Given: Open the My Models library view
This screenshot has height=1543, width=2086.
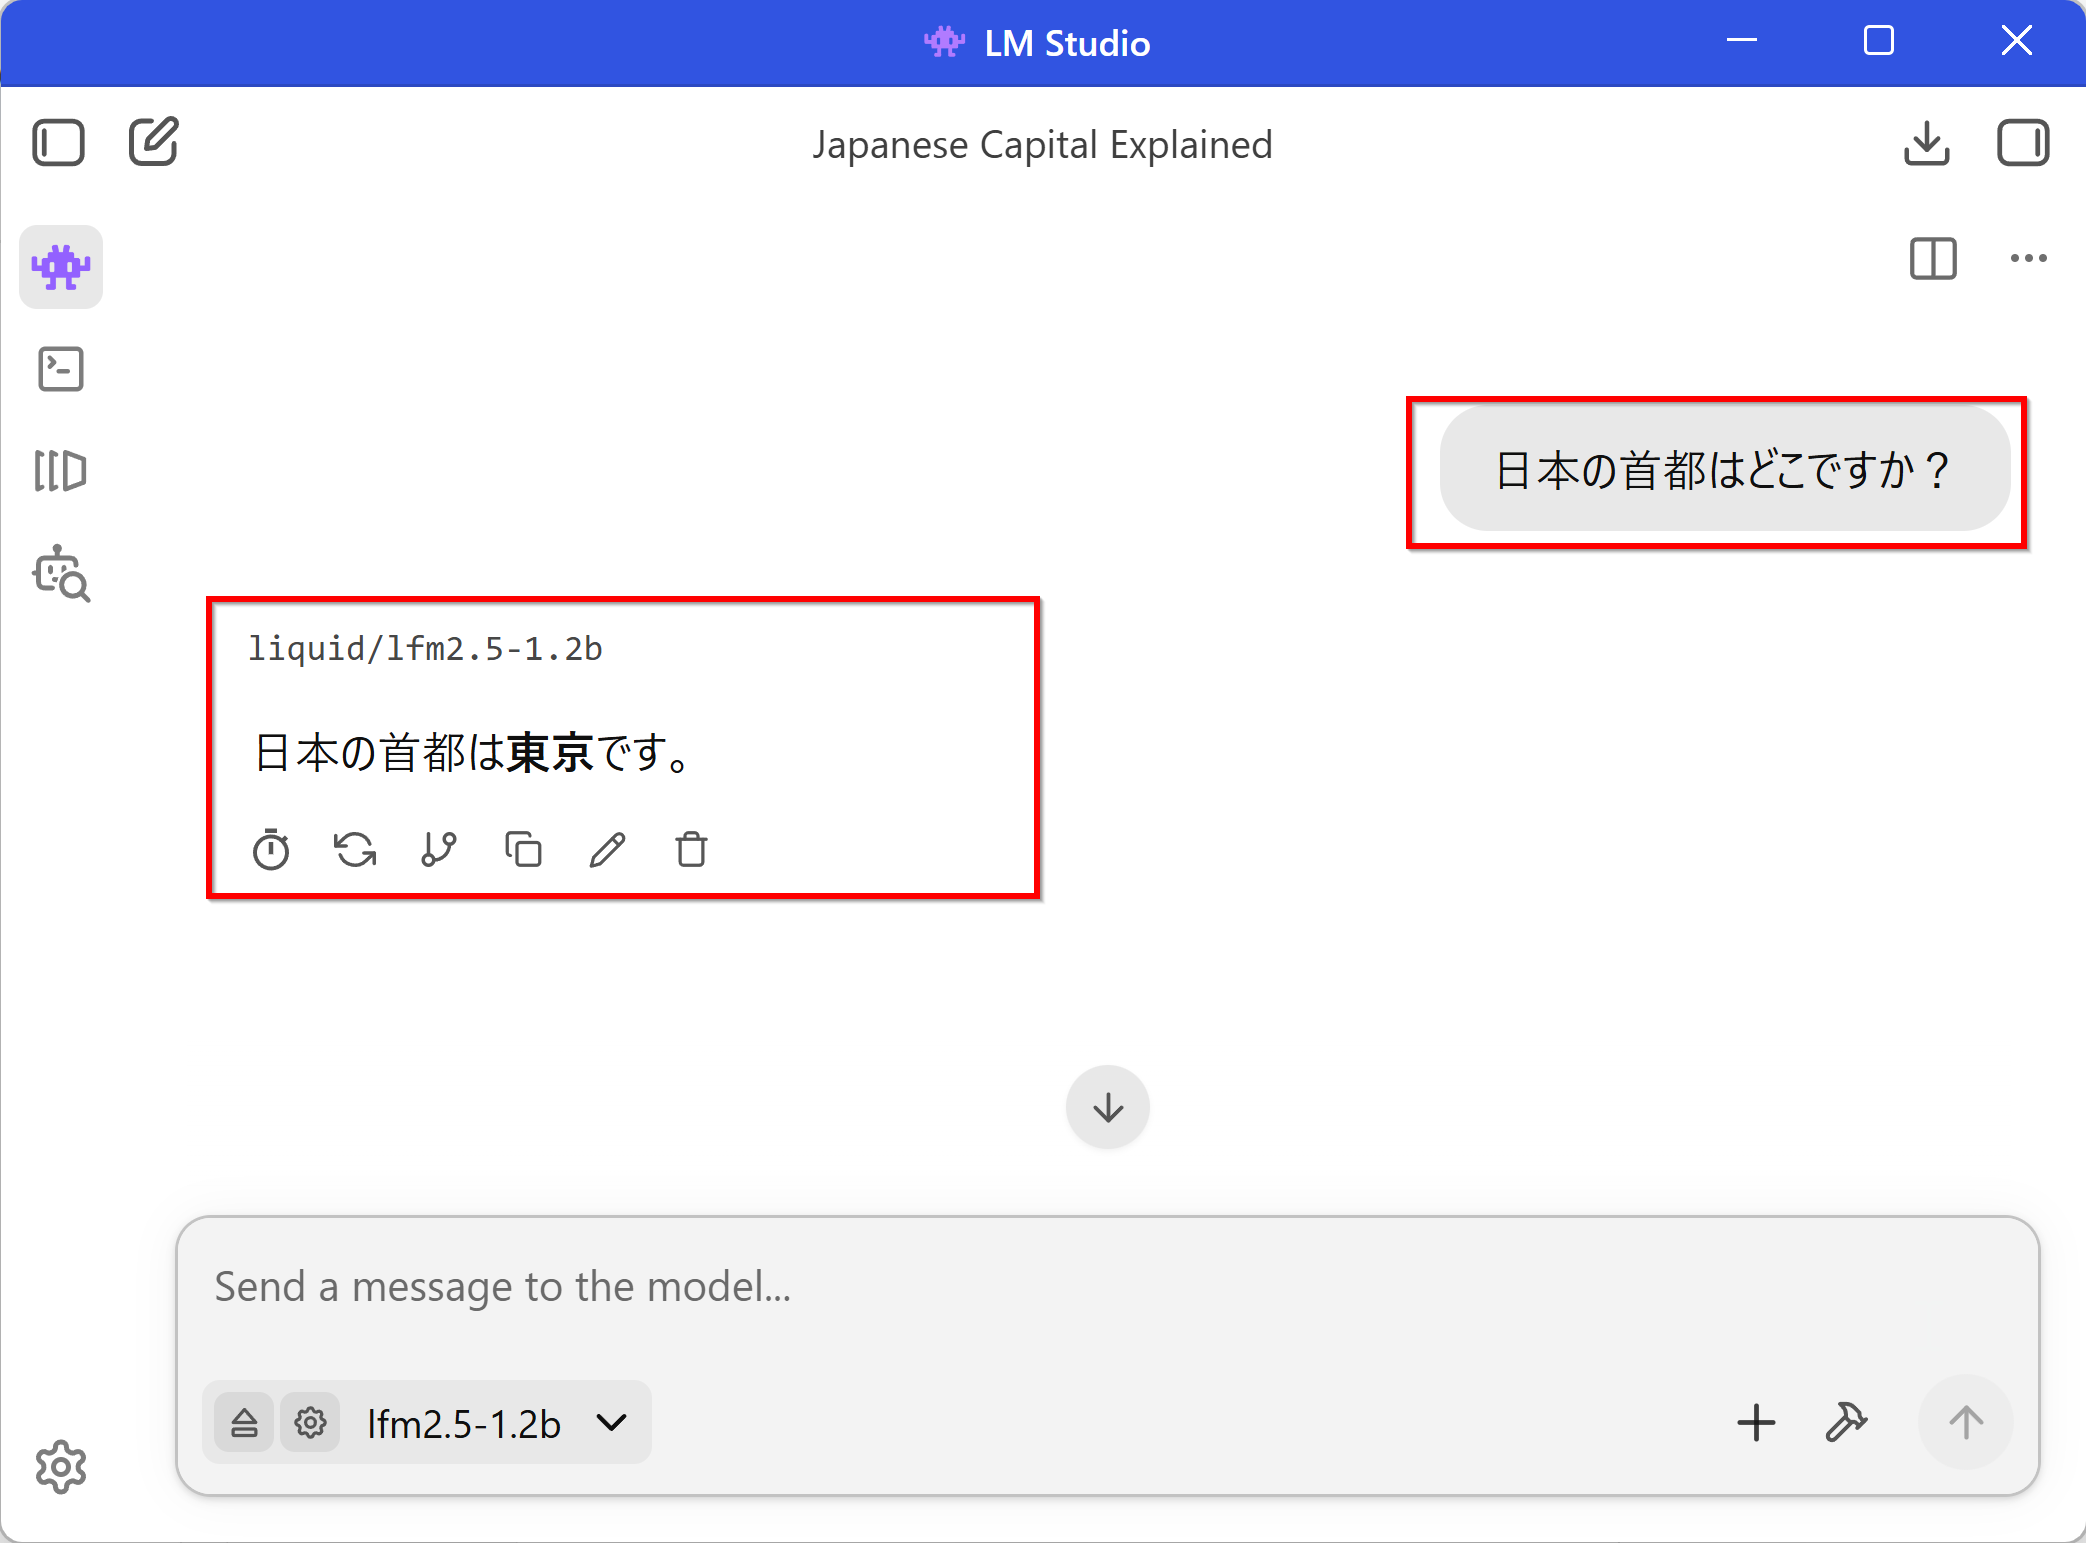Looking at the screenshot, I should (61, 471).
